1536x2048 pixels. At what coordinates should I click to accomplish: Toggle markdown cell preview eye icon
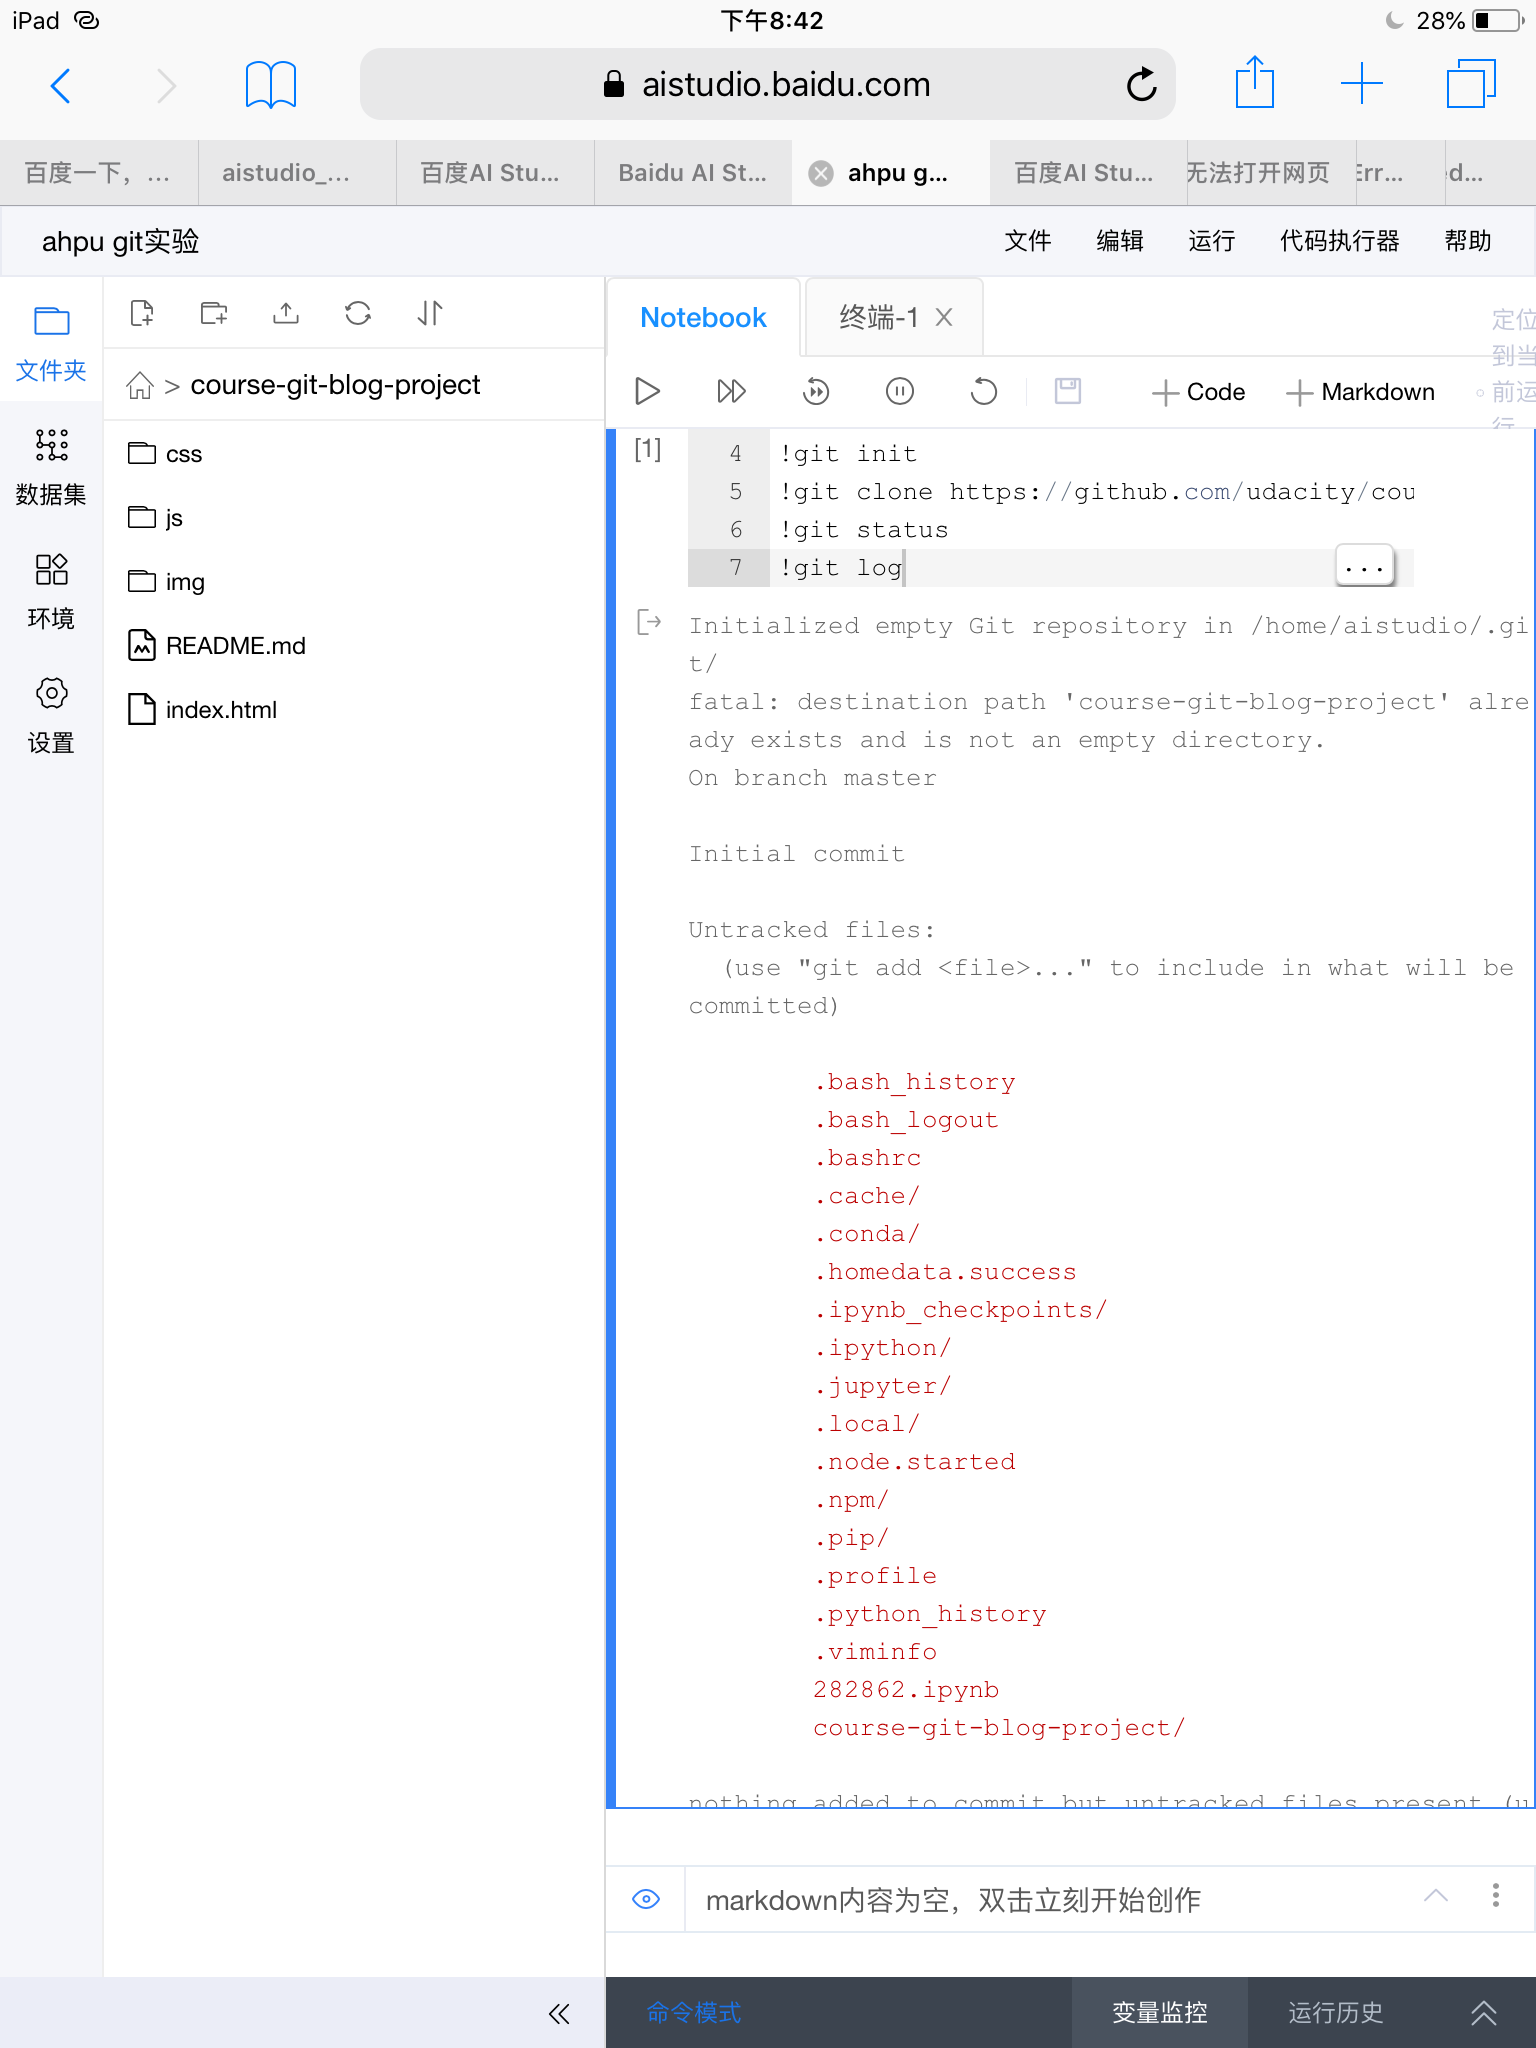click(x=646, y=1898)
